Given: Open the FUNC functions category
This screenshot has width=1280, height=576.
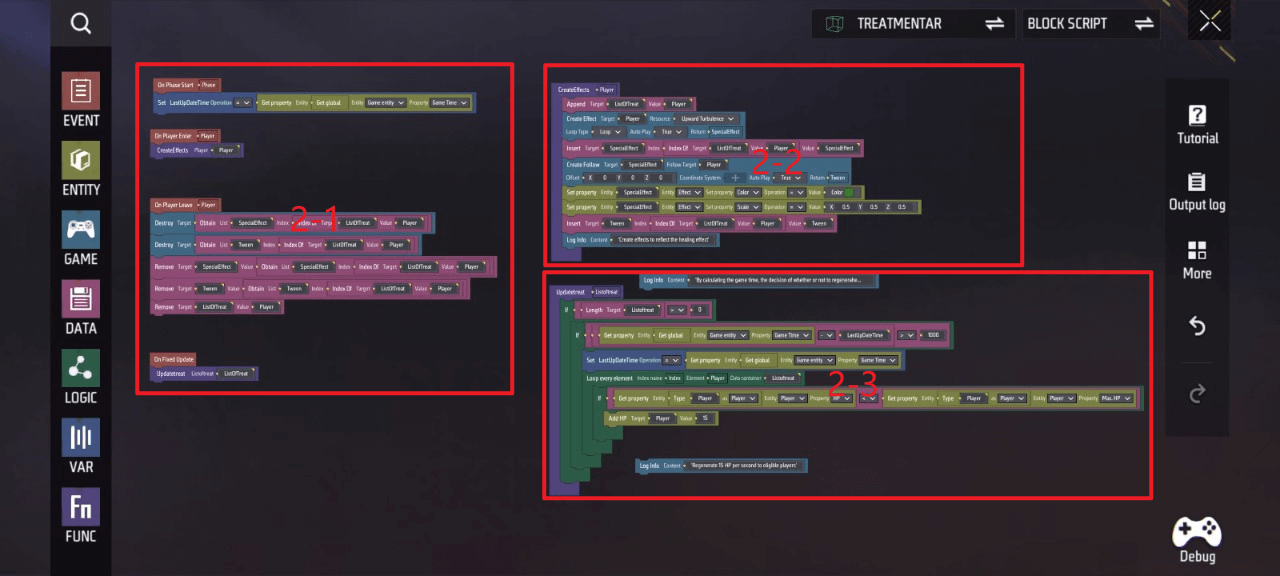Looking at the screenshot, I should (x=81, y=516).
